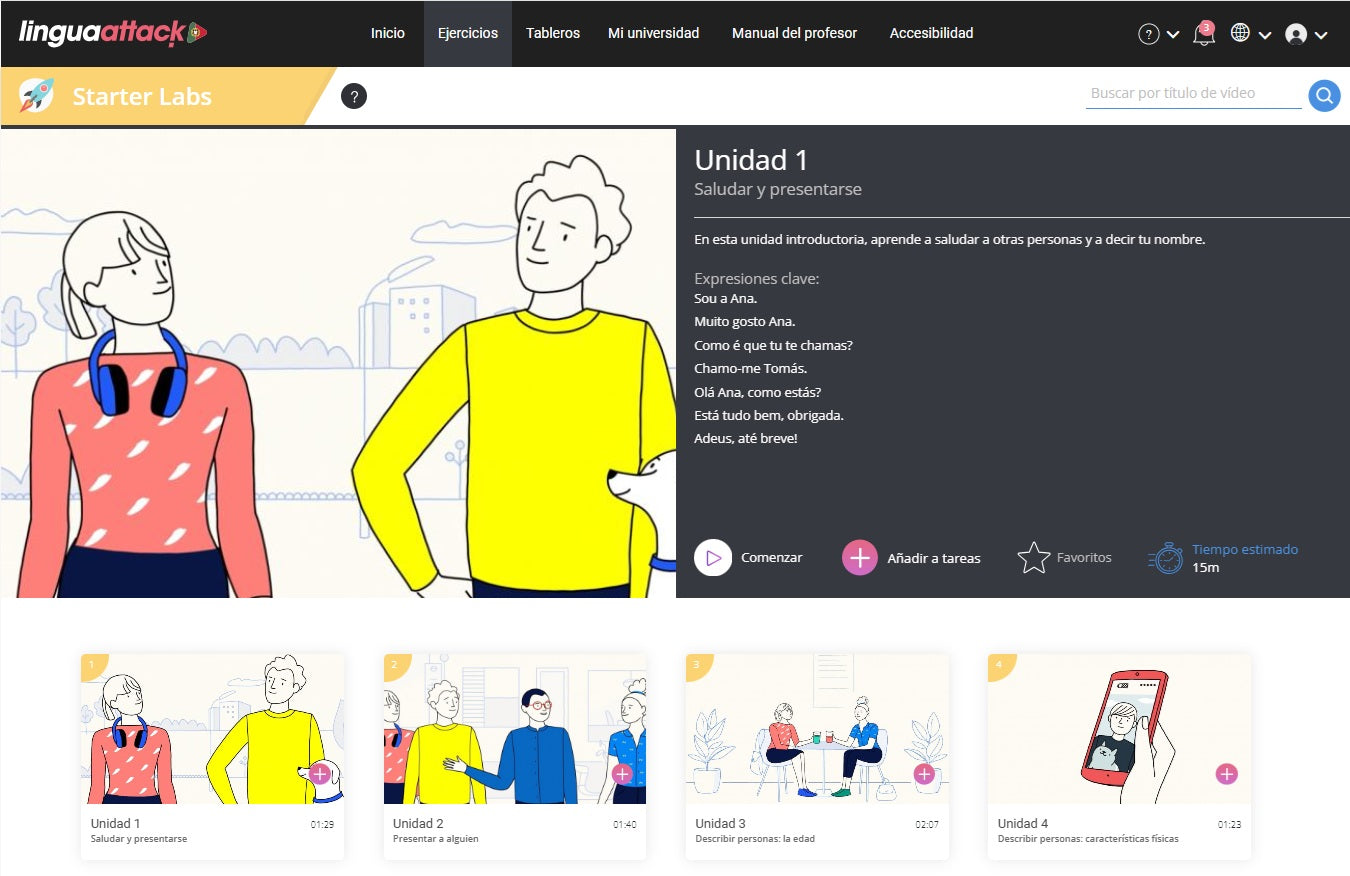Click the video title search field
1350x876 pixels.
1192,93
